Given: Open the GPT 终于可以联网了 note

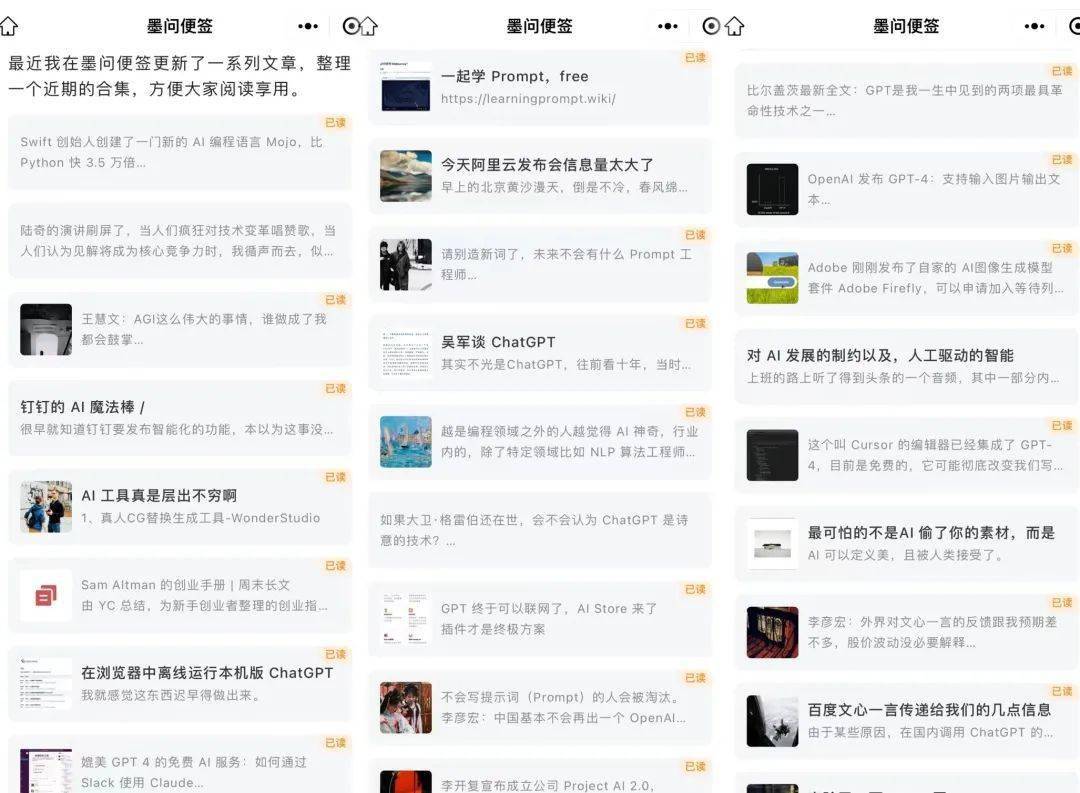Looking at the screenshot, I should coord(539,619).
